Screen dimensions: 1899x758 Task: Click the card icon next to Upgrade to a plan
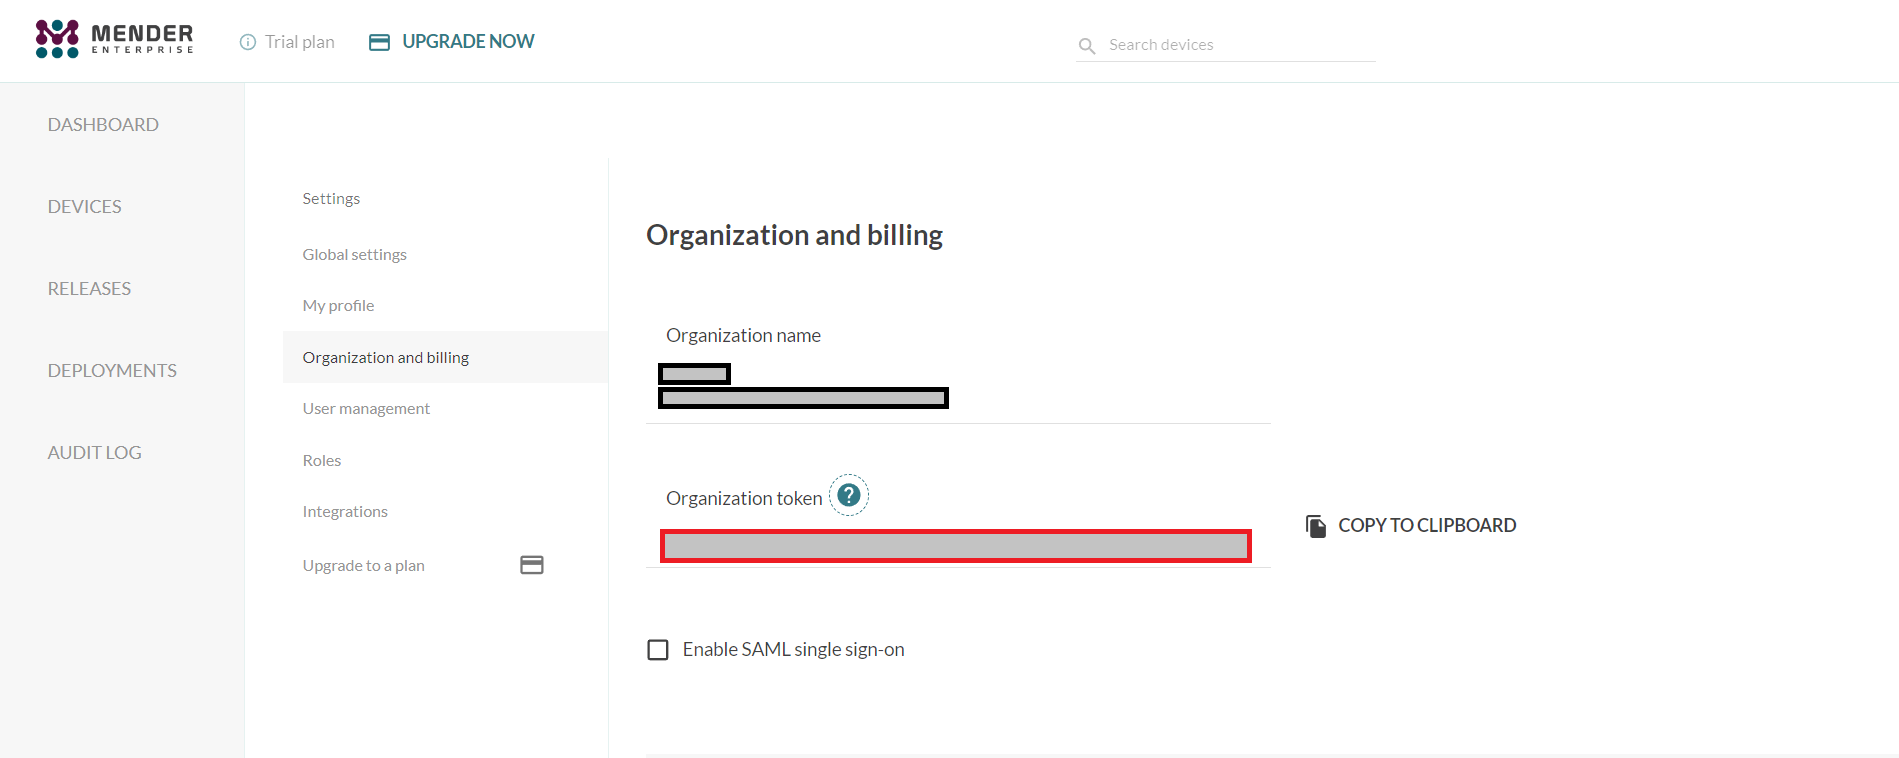tap(532, 565)
